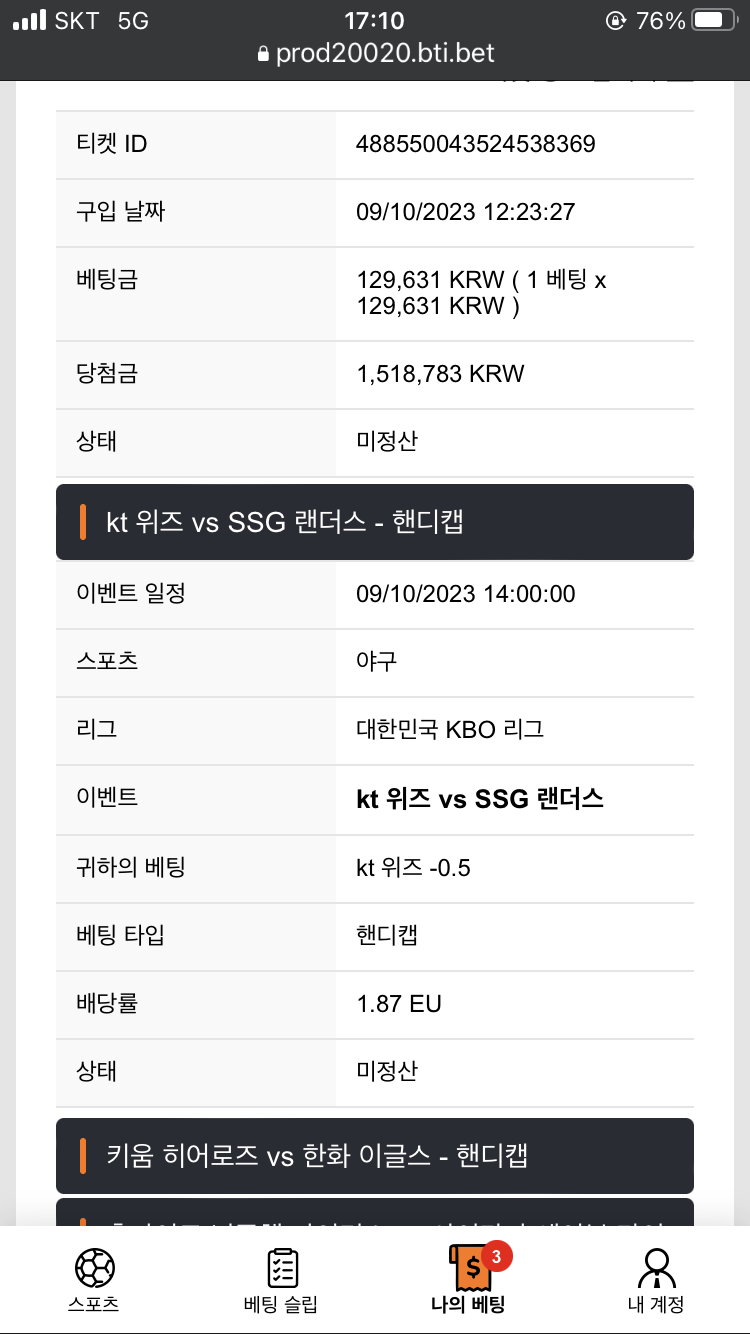Open the 스포츠 soccer ball icon
Viewport: 750px width, 1334px height.
coord(94,1268)
